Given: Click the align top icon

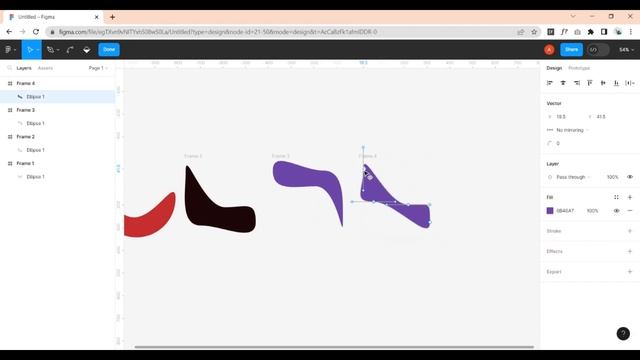Looking at the screenshot, I should [590, 83].
